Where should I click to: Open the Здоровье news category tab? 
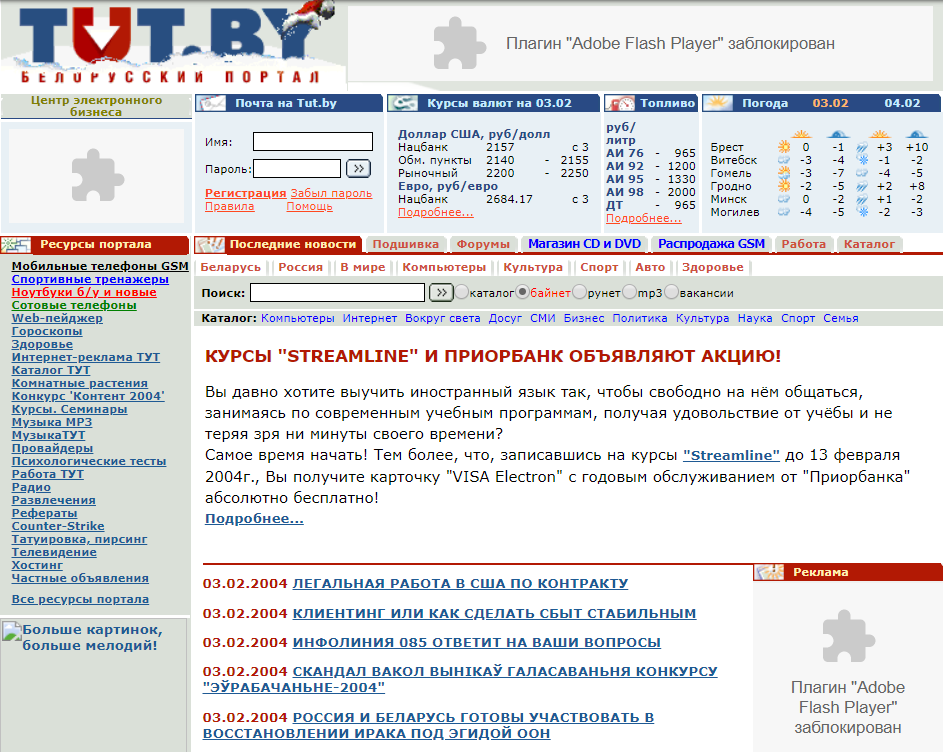click(x=713, y=267)
